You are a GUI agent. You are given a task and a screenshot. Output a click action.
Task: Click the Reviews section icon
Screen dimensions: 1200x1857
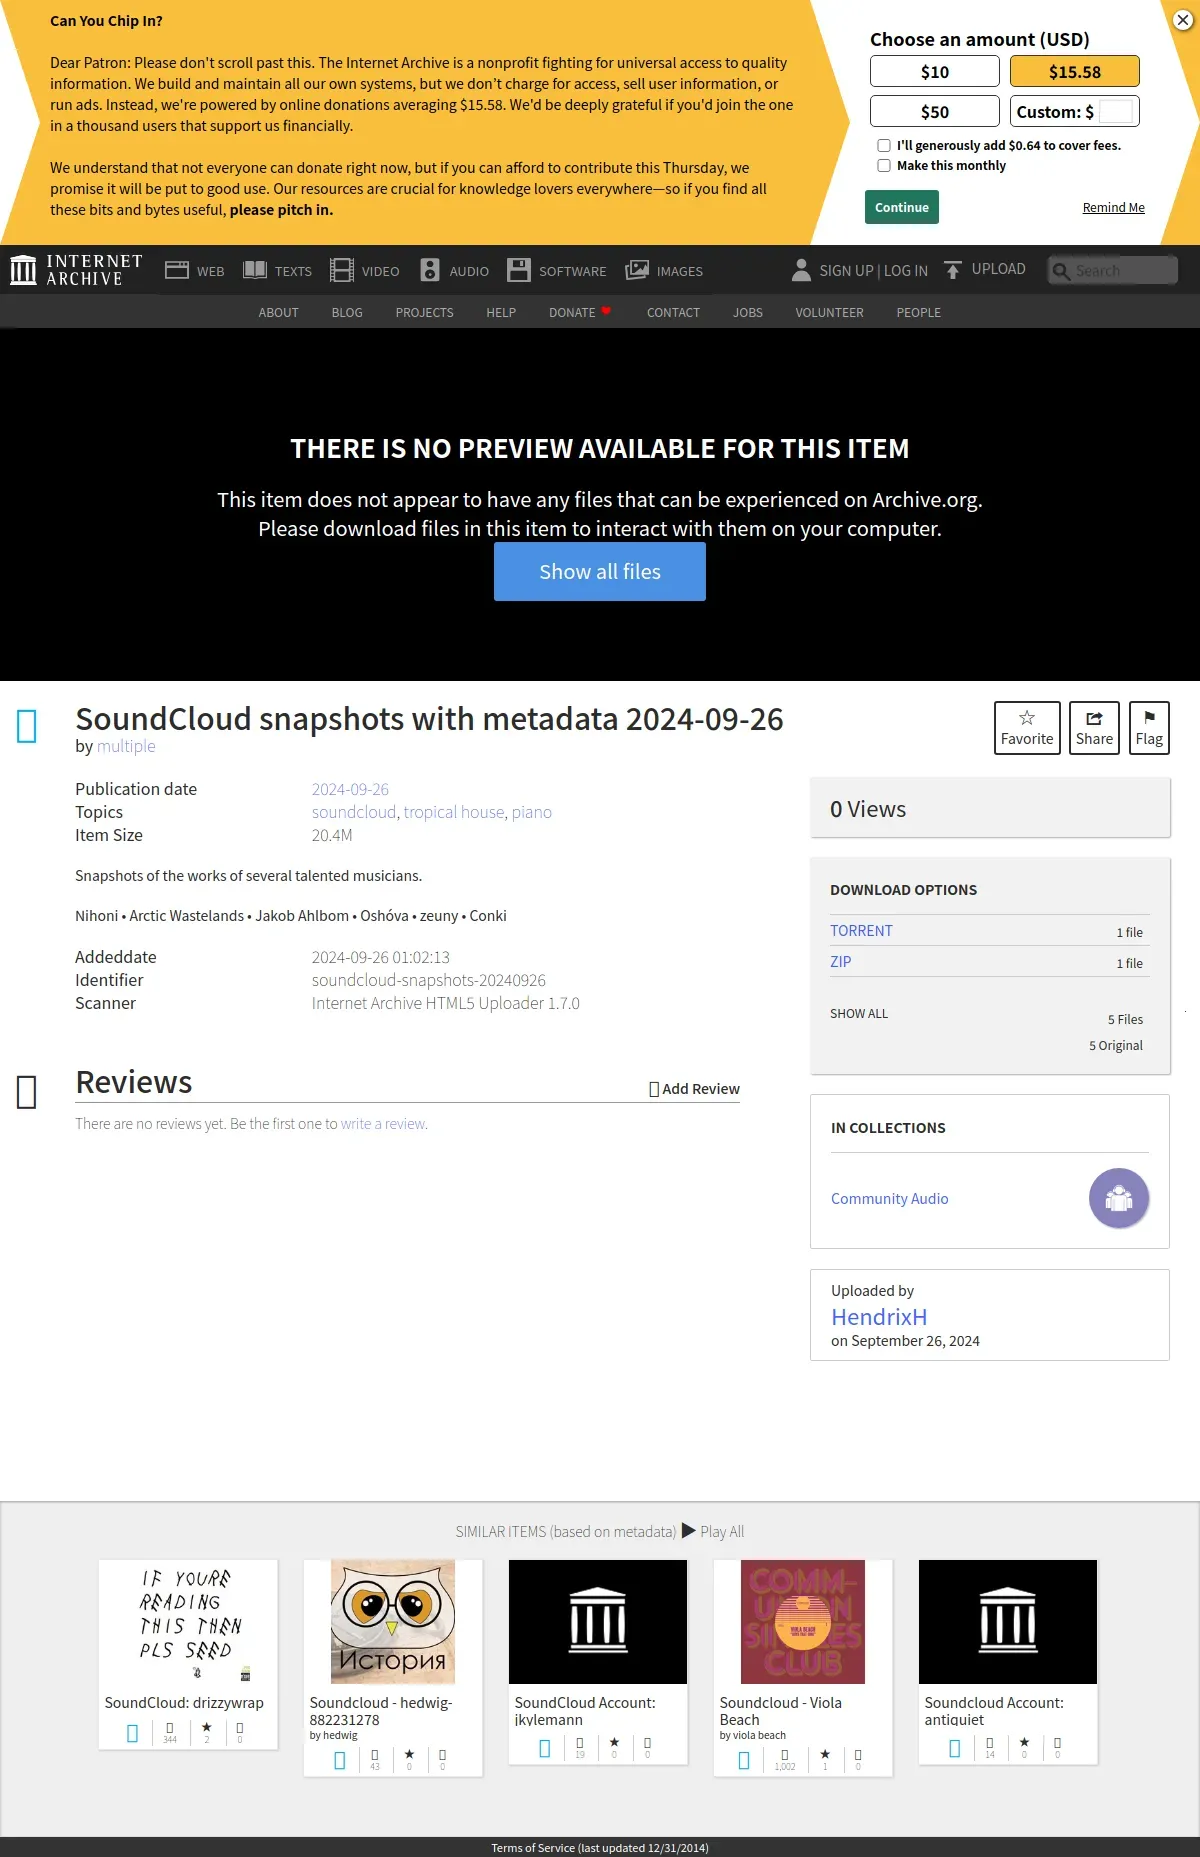(27, 1092)
